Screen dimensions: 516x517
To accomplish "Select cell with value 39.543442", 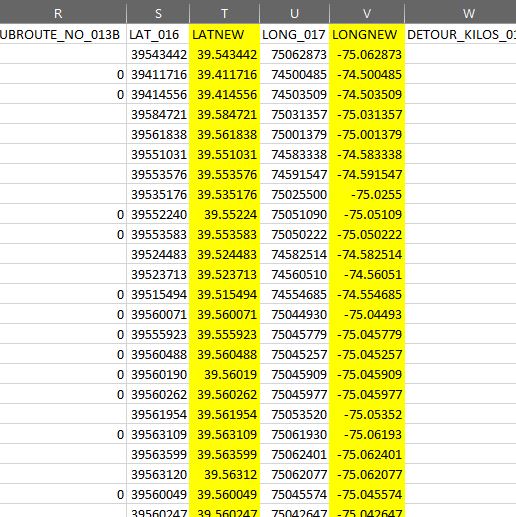I will coord(224,54).
